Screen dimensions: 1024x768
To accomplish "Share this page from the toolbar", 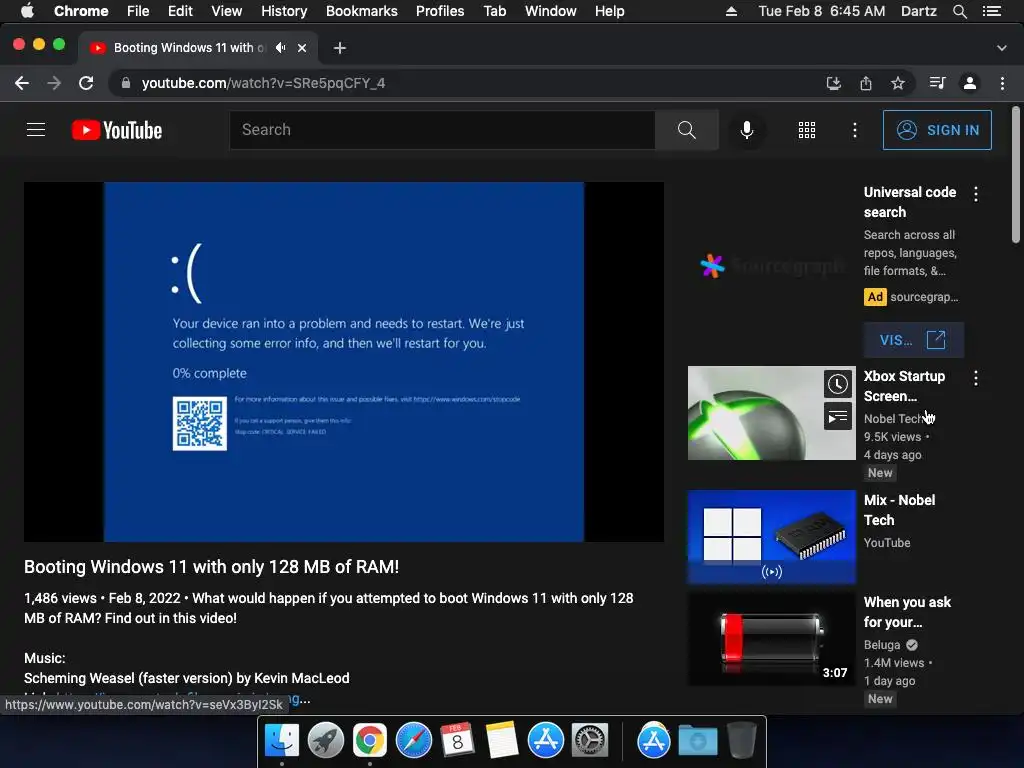I will tap(866, 83).
